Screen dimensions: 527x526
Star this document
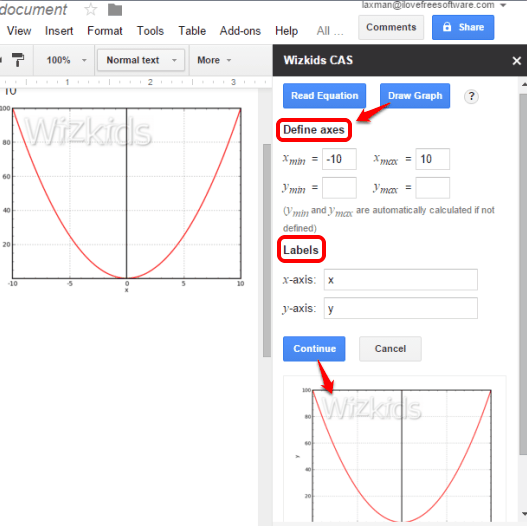(90, 10)
